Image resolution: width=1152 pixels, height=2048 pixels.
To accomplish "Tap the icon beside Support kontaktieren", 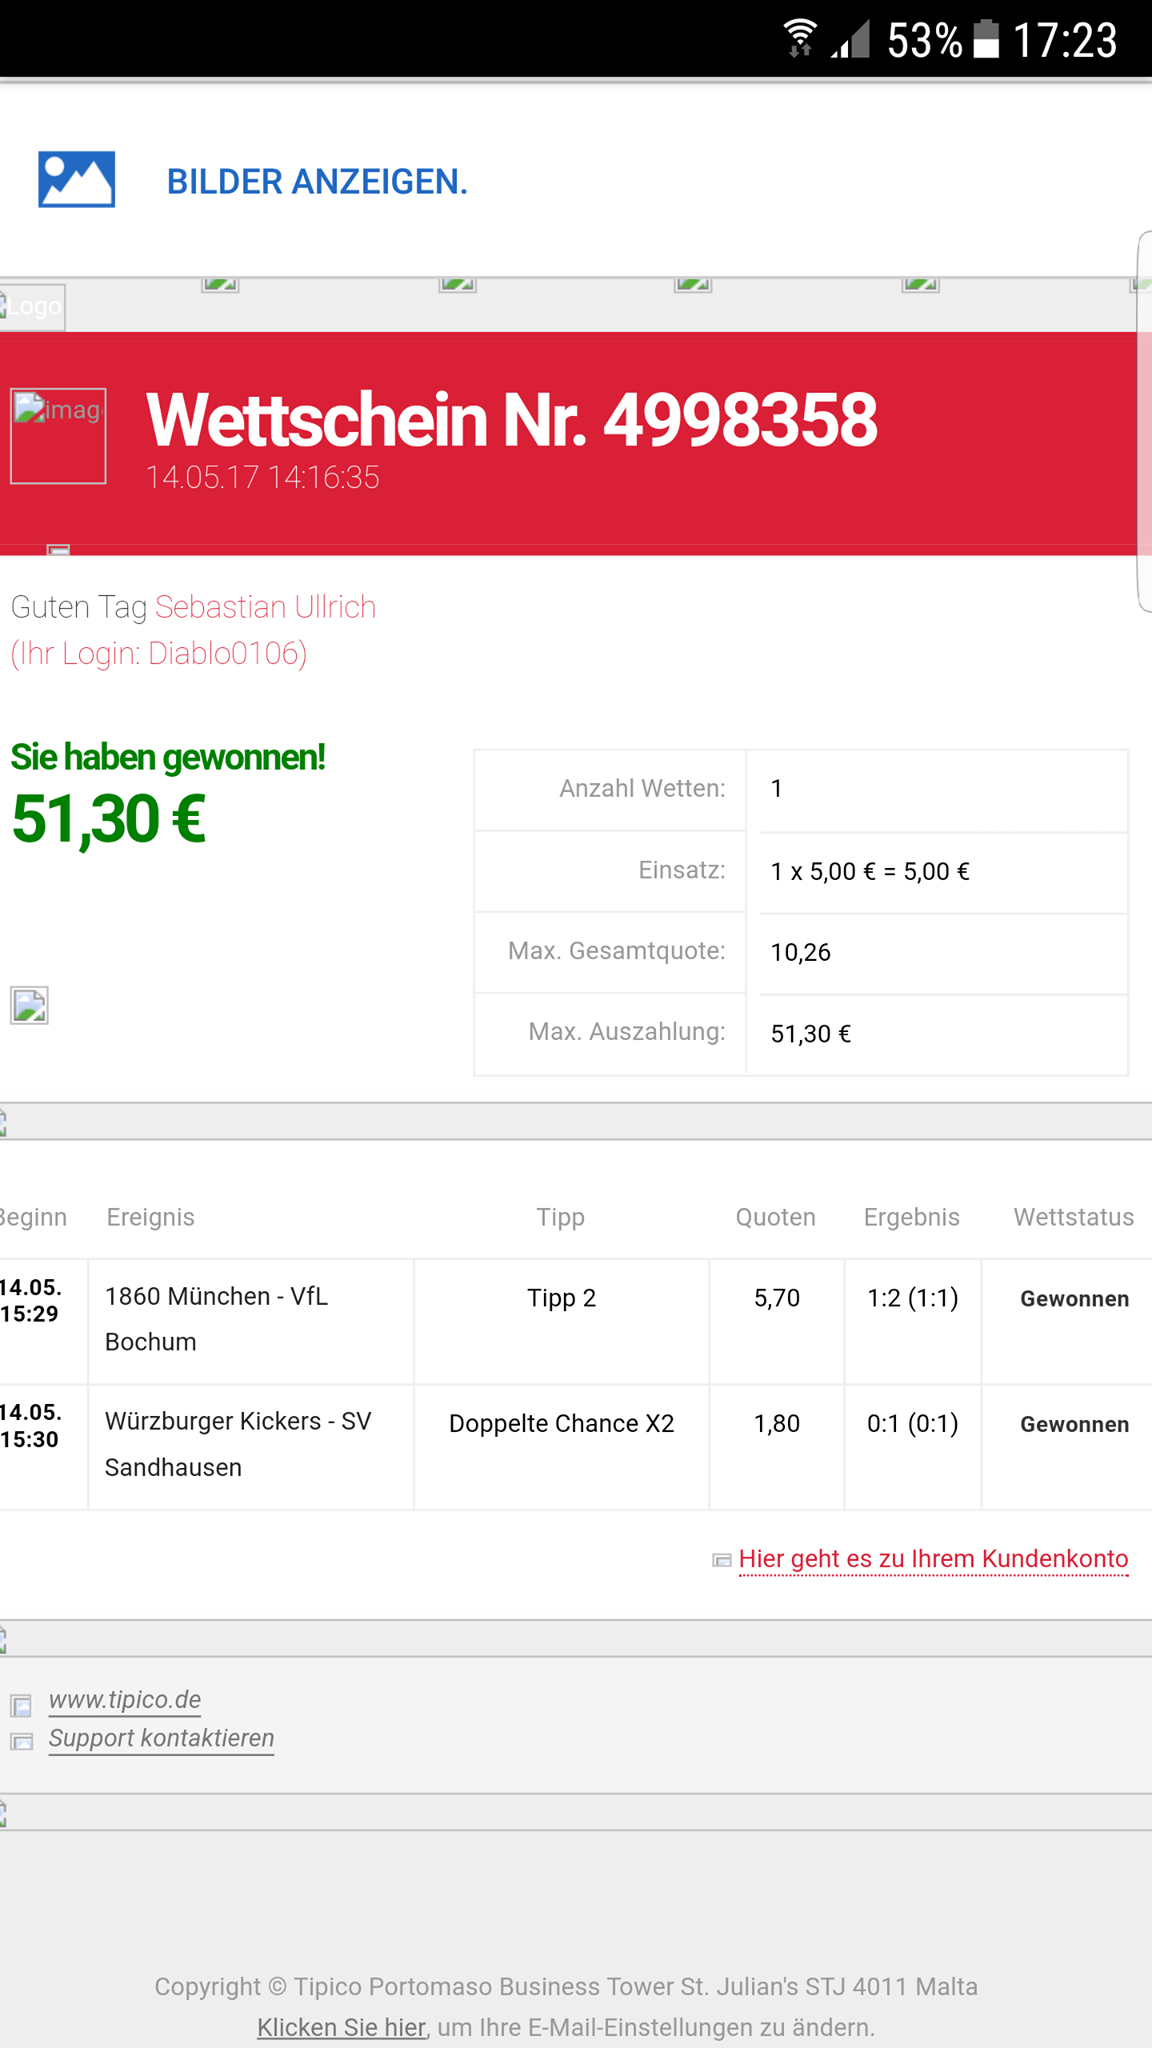I will pos(21,1742).
